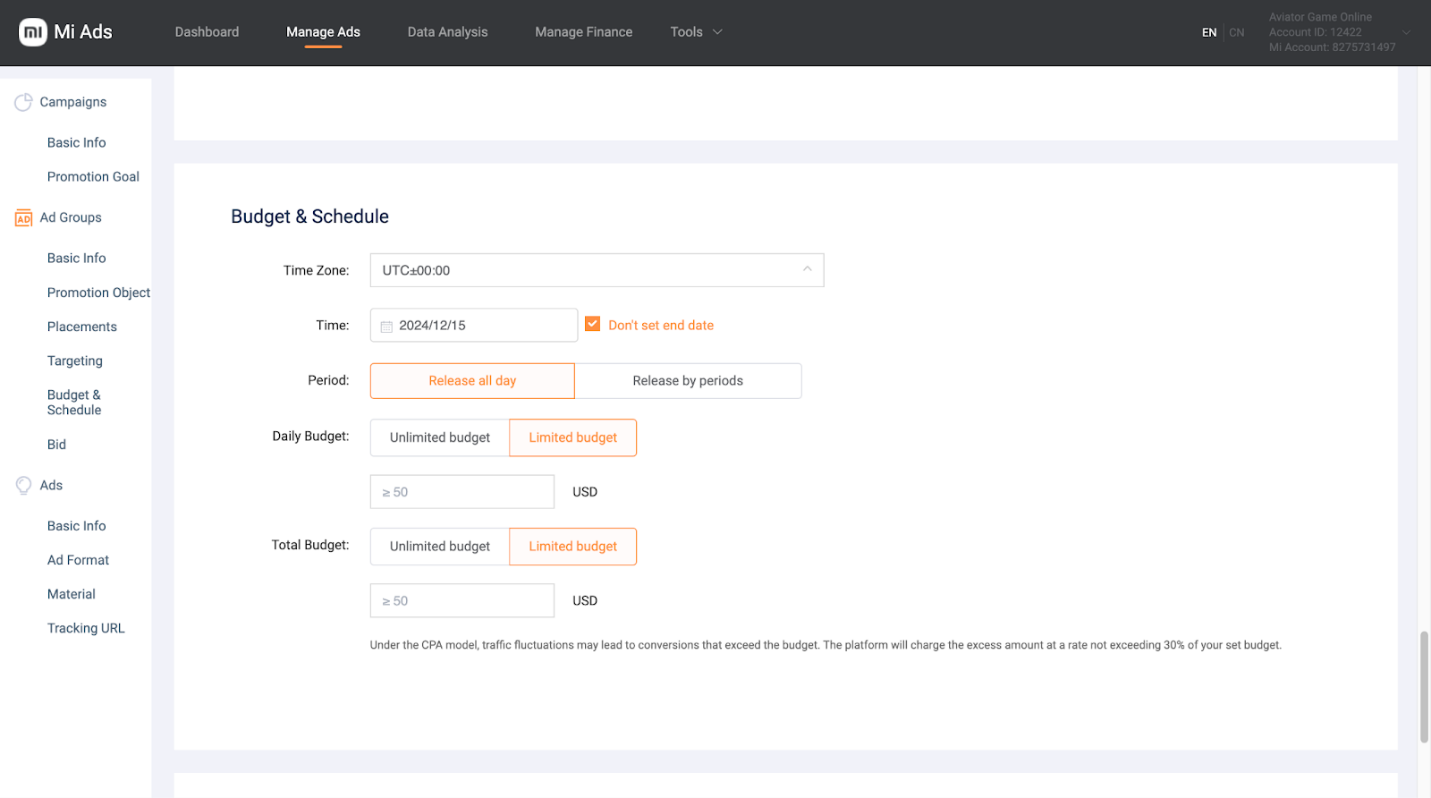Click the page vertical scrollbar thumb
The height and width of the screenshot is (798, 1431).
(1424, 687)
